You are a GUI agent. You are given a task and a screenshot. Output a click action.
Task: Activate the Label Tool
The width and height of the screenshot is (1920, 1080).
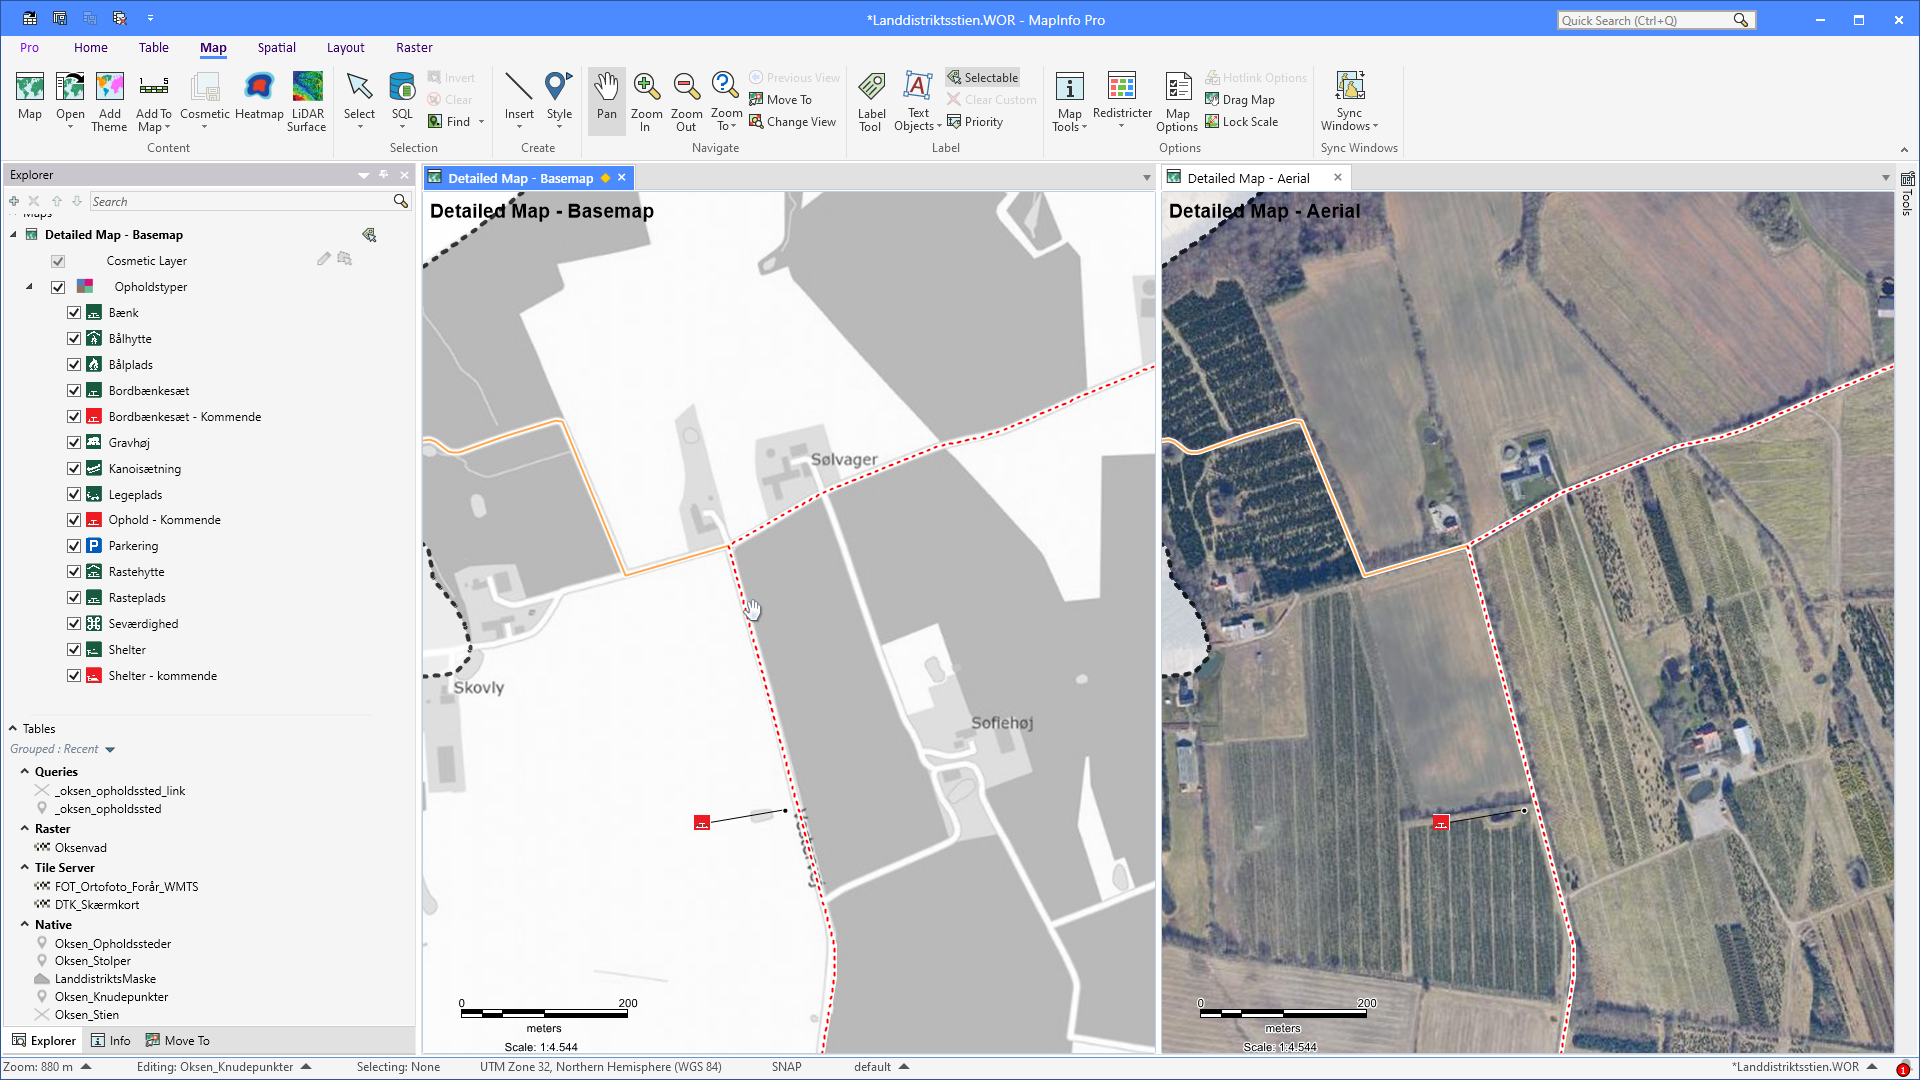(871, 100)
